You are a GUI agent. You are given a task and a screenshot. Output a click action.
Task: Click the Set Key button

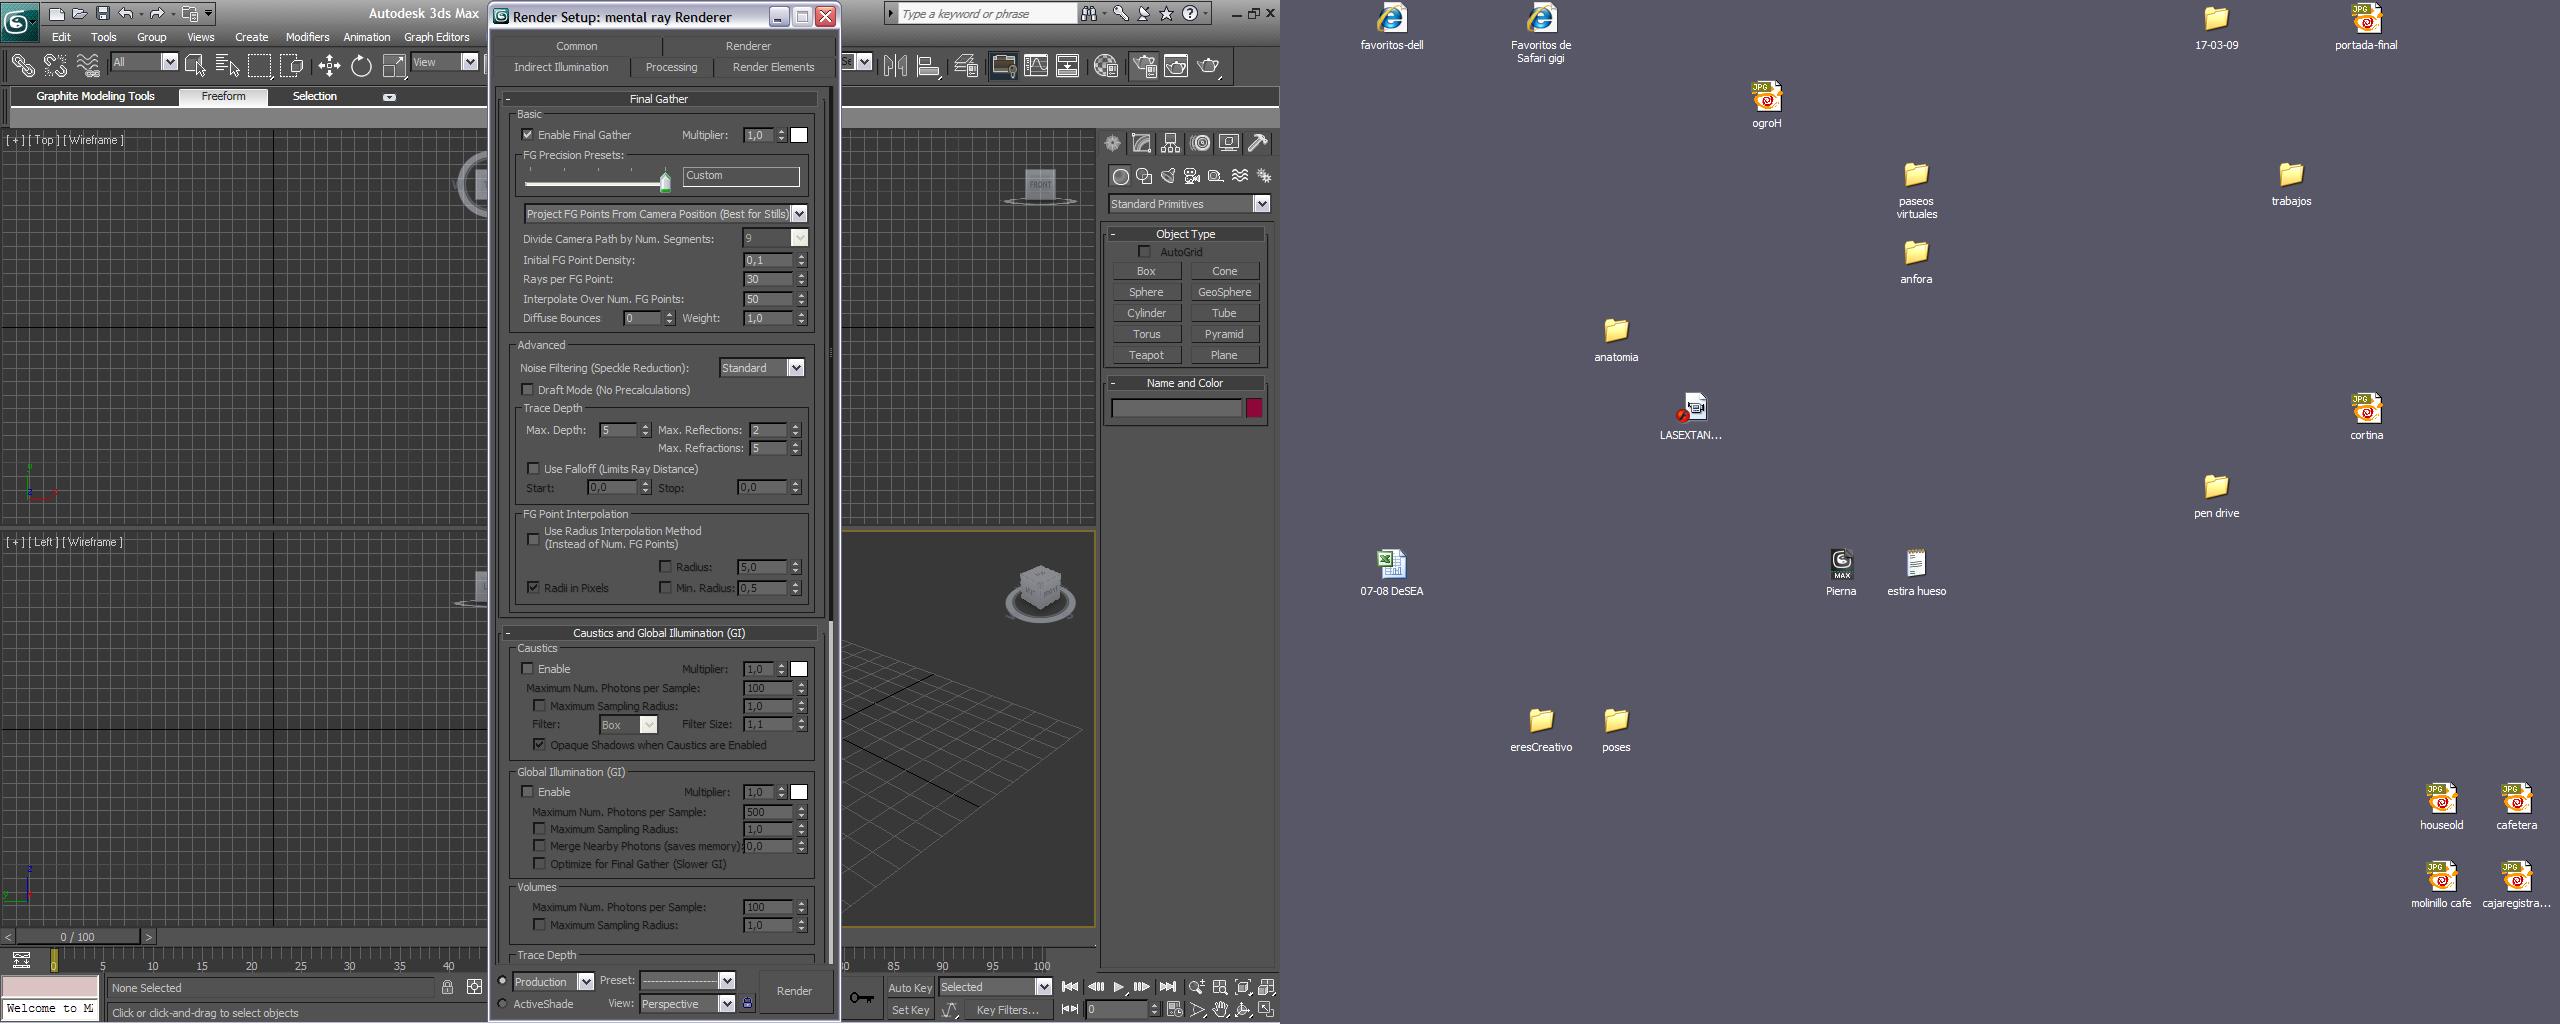910,1010
